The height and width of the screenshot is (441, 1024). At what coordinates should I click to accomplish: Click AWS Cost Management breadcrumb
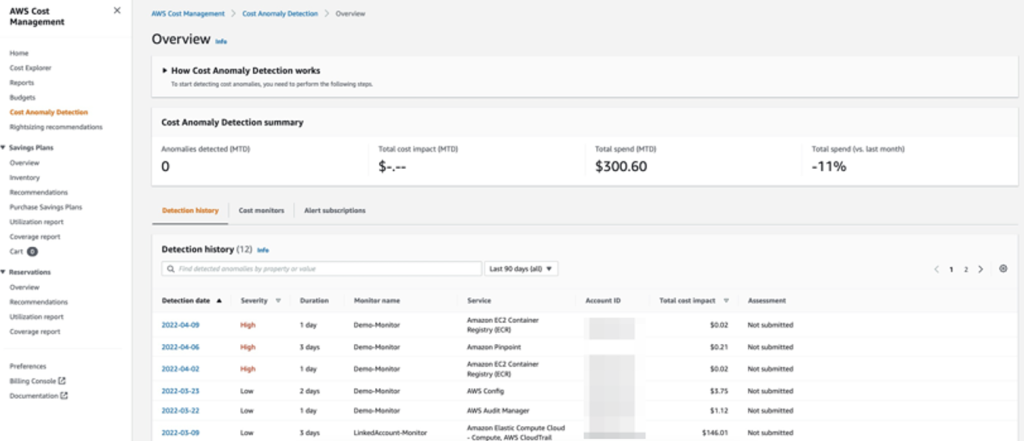tap(188, 14)
